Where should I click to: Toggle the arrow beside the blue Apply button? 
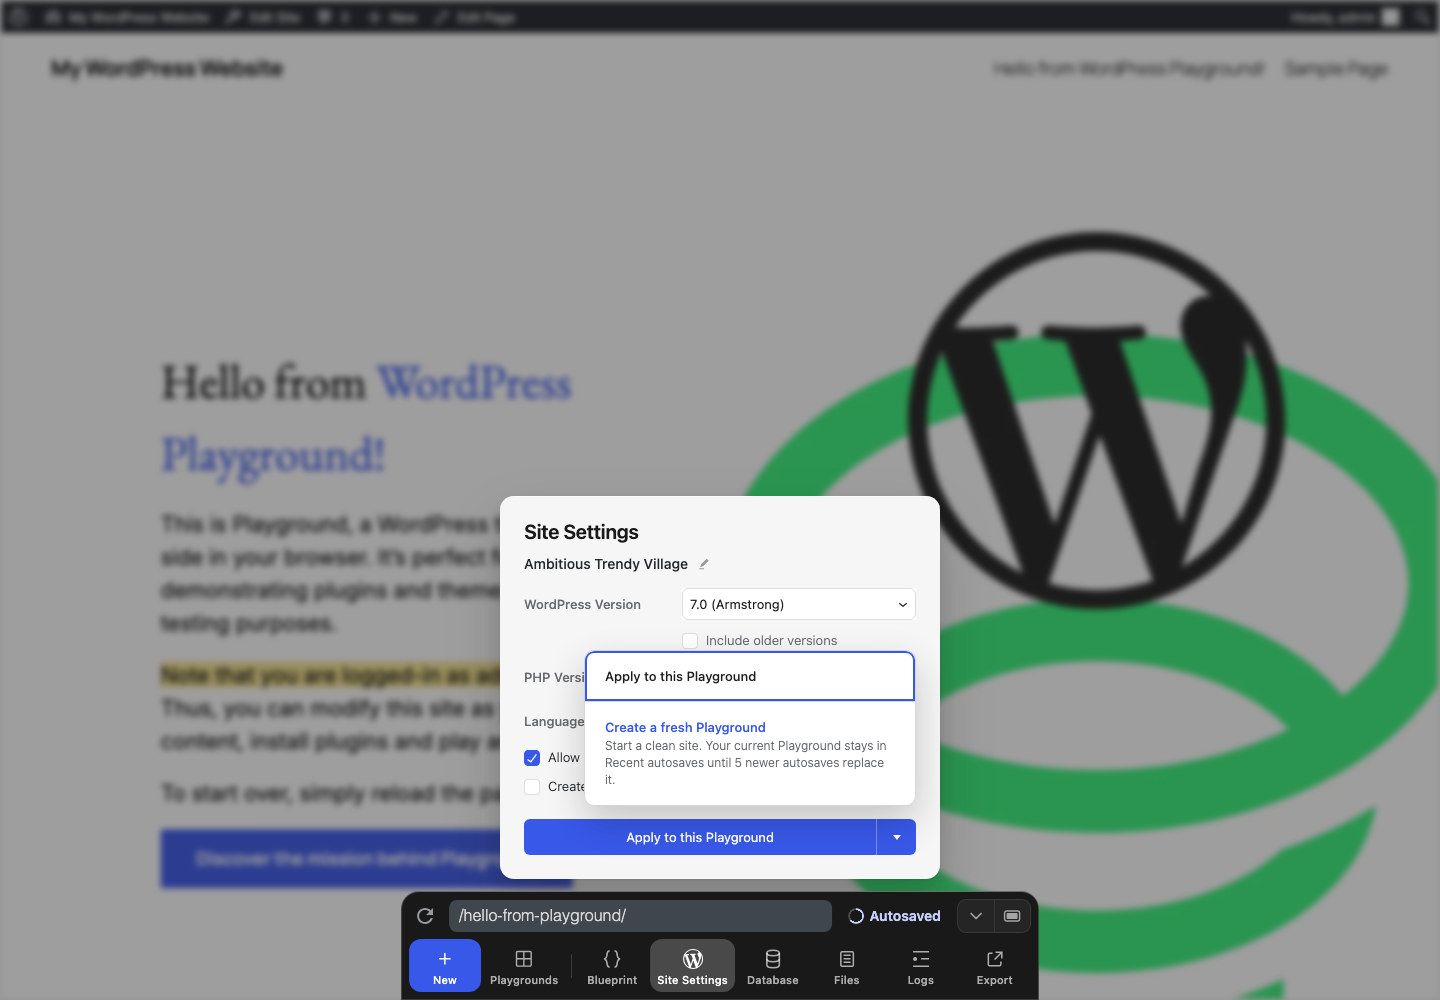[897, 837]
